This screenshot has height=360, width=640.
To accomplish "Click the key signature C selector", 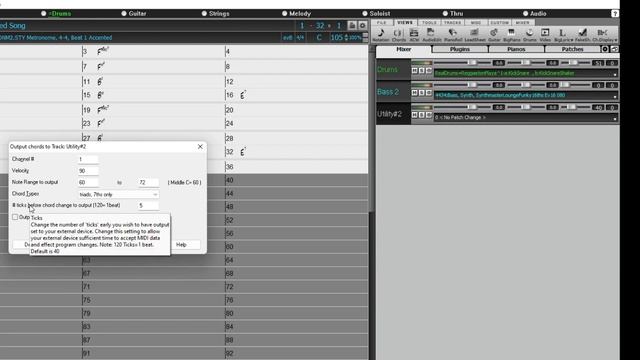I will click(319, 38).
